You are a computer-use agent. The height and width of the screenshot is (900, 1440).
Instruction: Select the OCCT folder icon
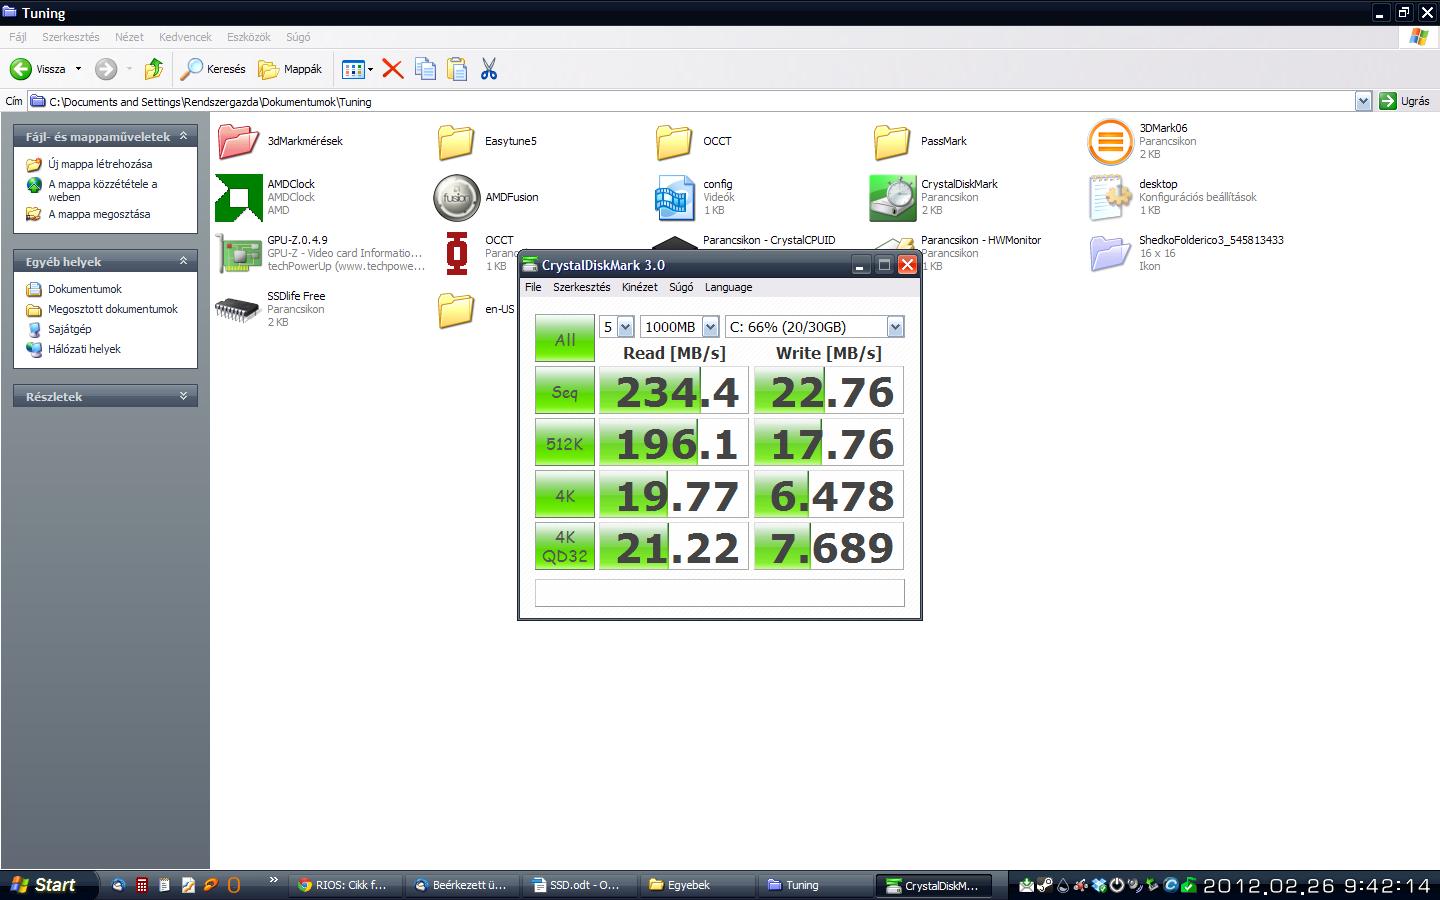pos(674,141)
